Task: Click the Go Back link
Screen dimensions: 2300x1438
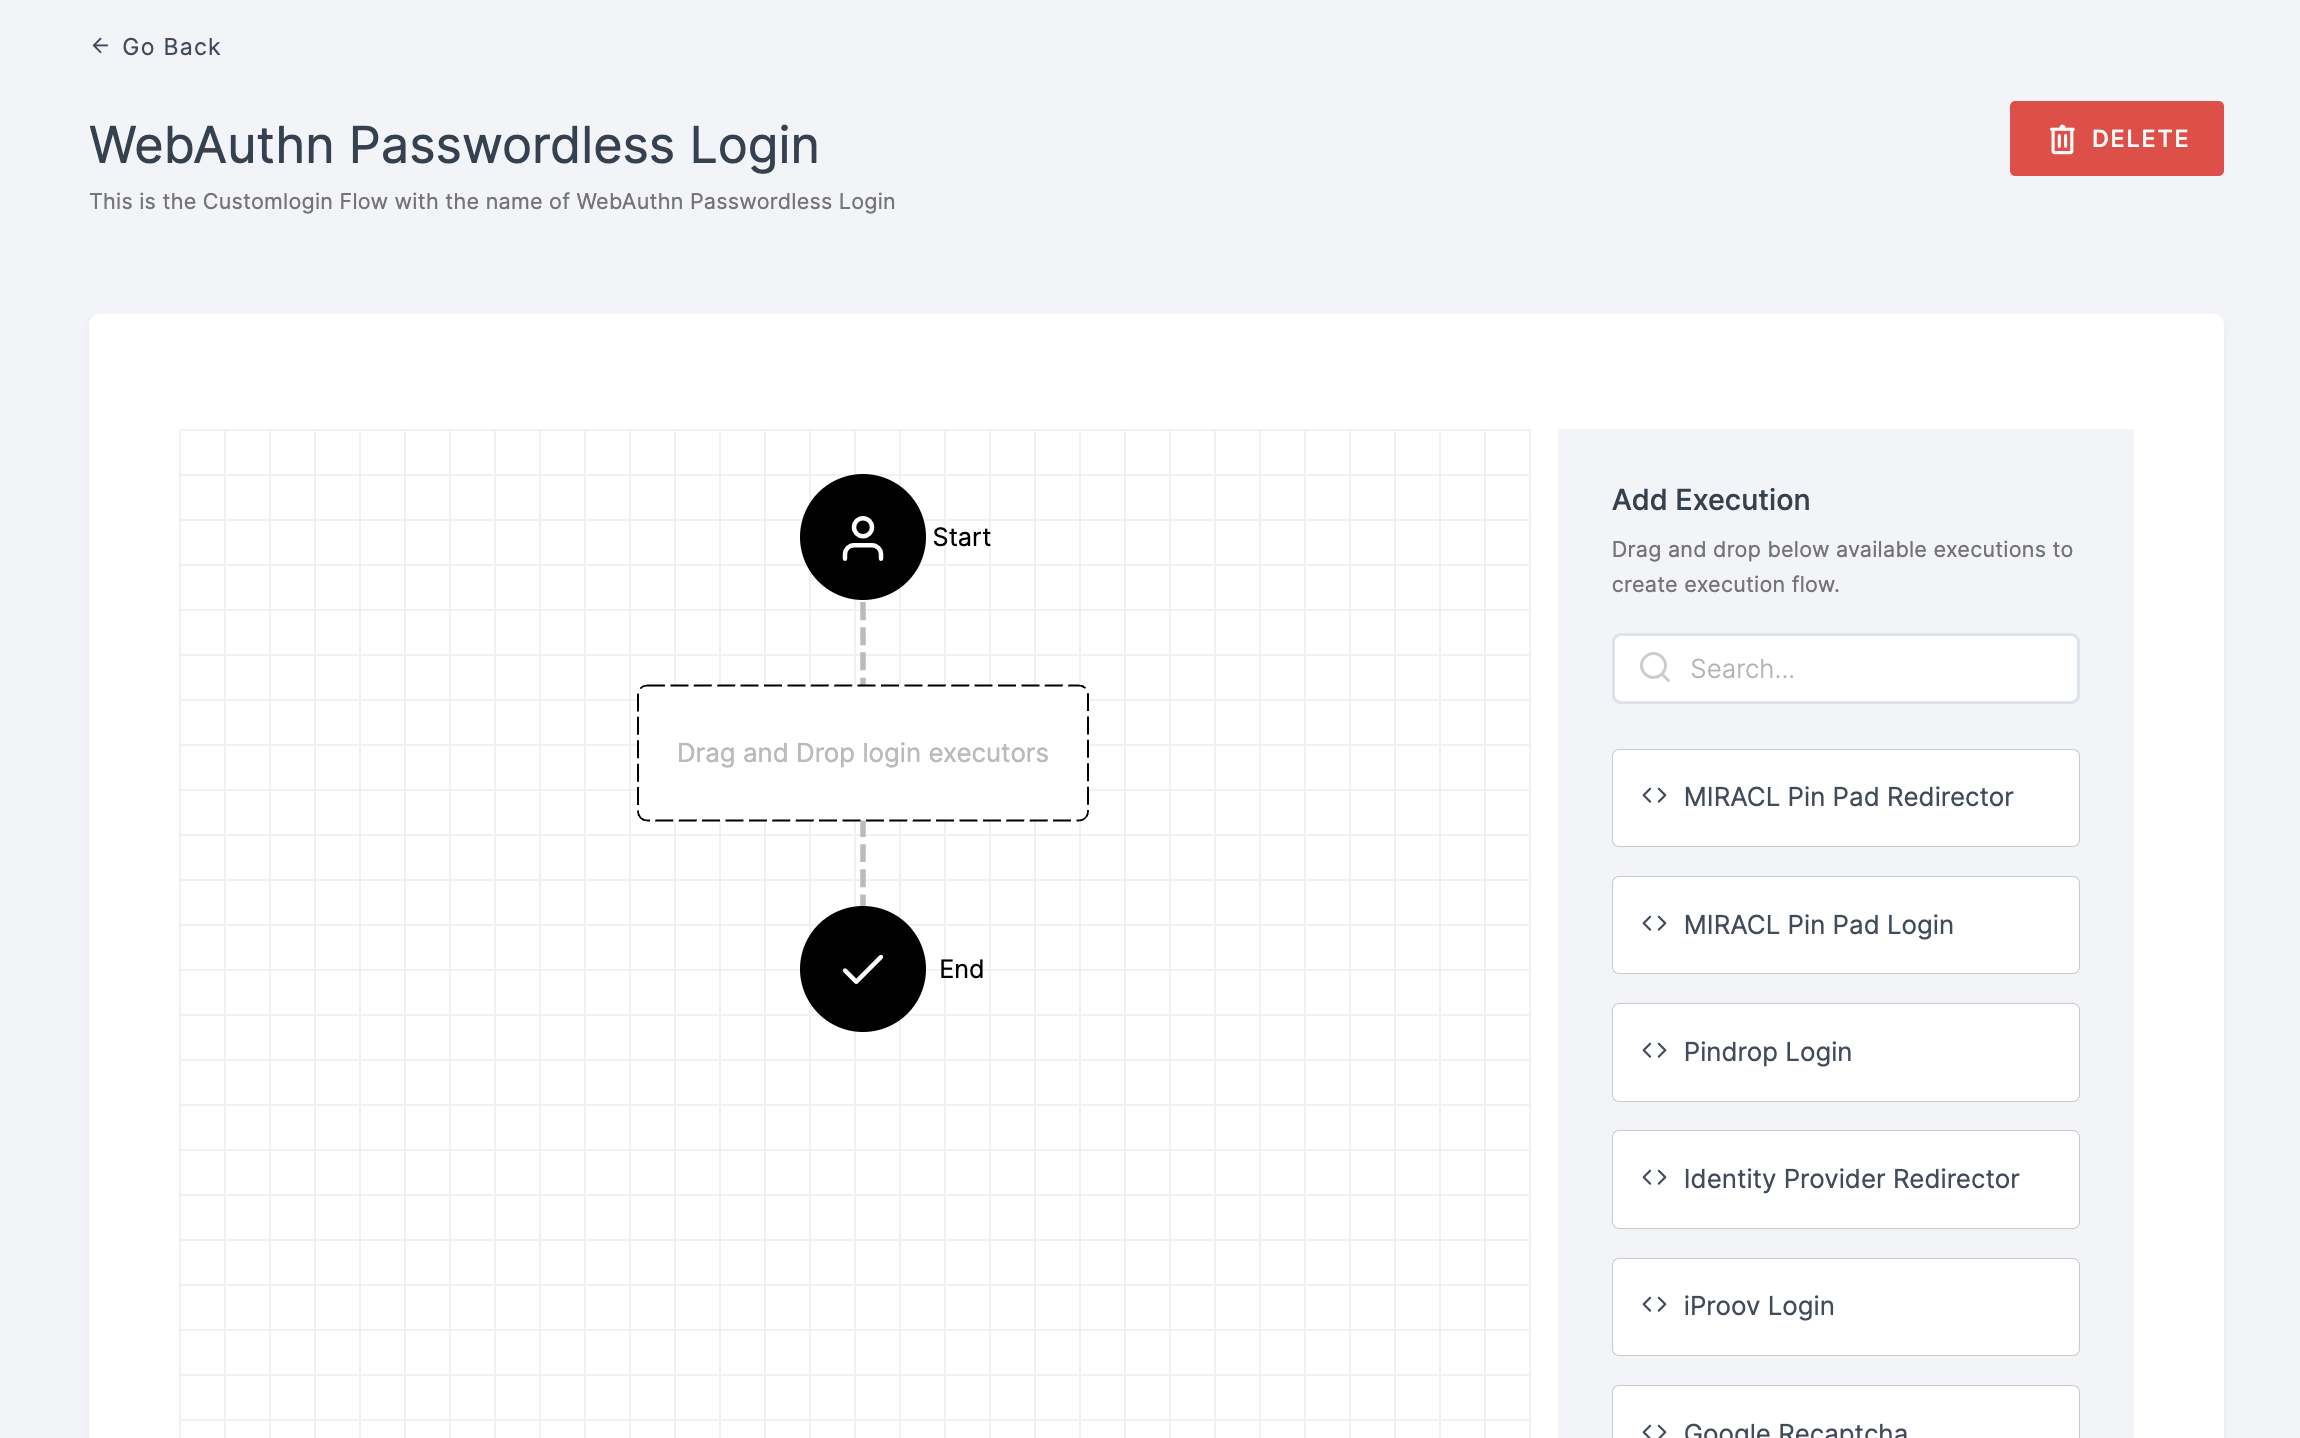Action: [x=157, y=46]
